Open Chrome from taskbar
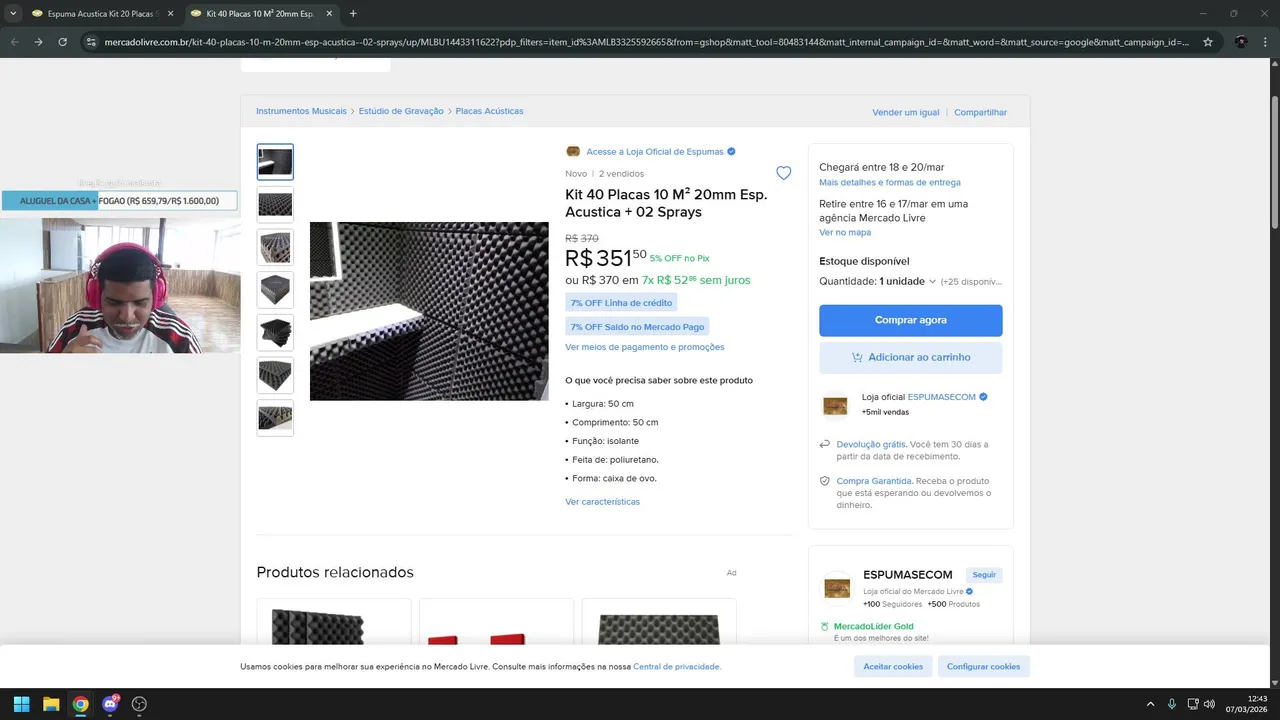This screenshot has height=720, width=1280. click(x=80, y=704)
